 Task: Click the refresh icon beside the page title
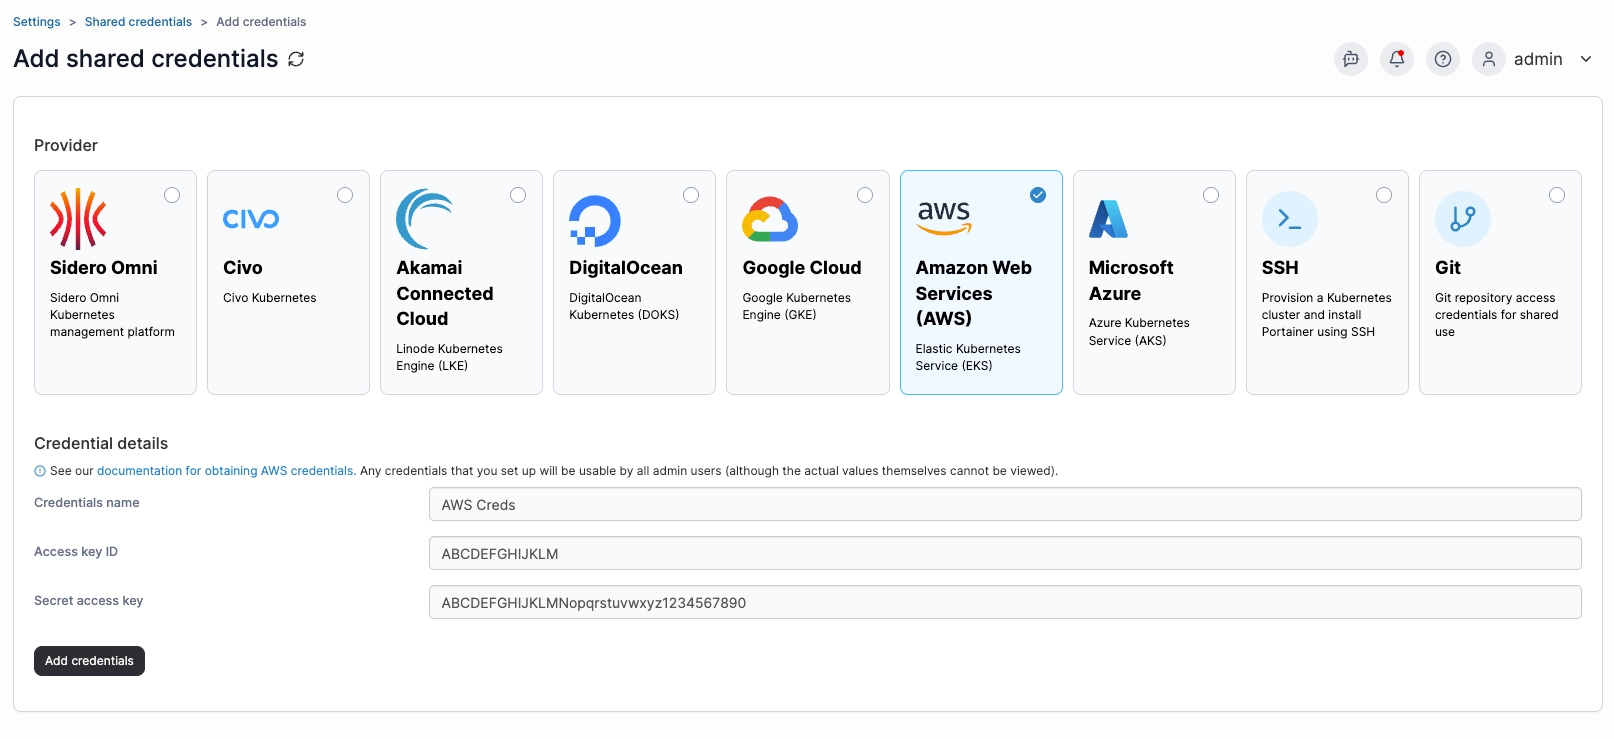click(296, 59)
